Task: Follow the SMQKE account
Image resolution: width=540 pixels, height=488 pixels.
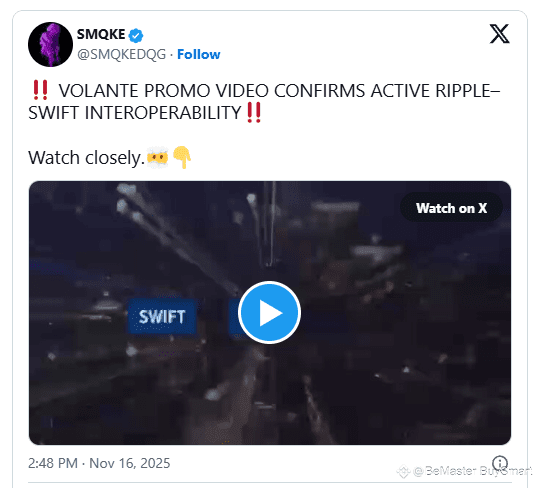Action: coord(199,54)
